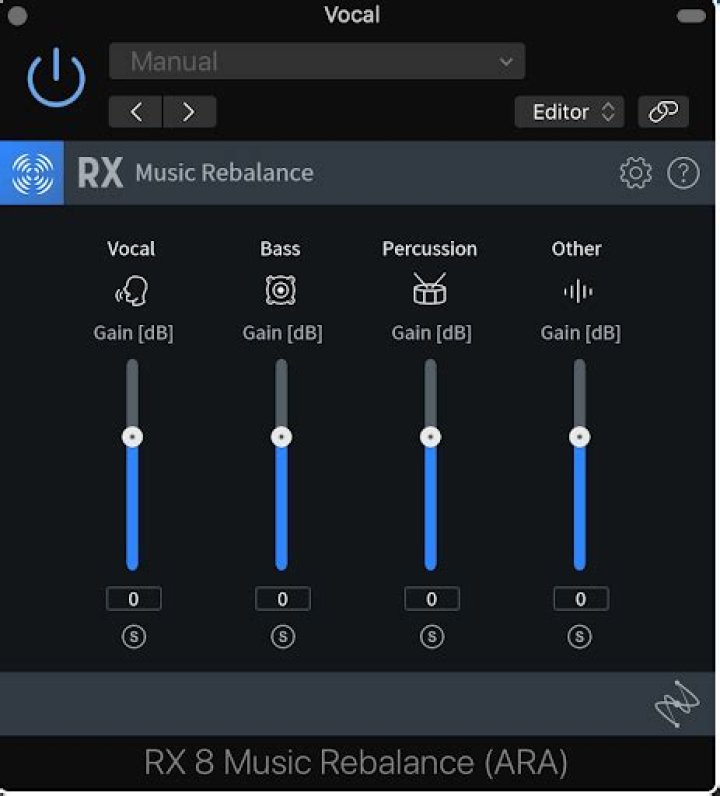Click the Other gain value field
720x796 pixels.
point(580,599)
